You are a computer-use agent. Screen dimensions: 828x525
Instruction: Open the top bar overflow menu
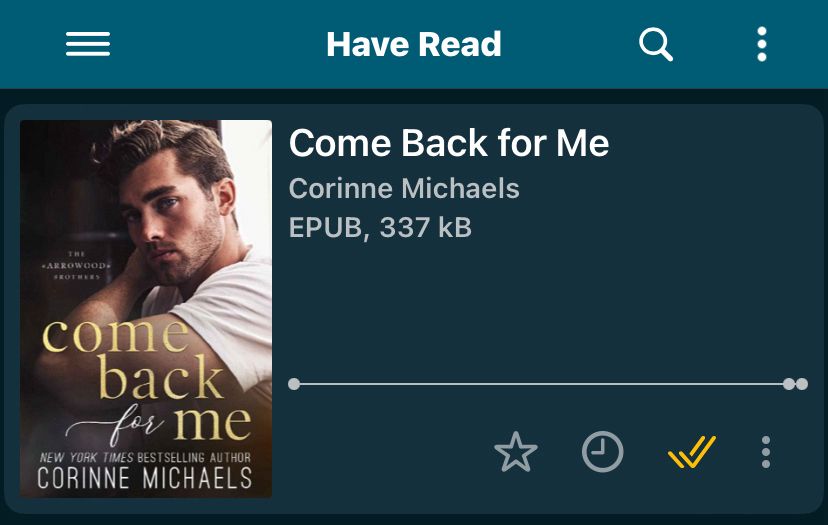pyautogui.click(x=761, y=44)
